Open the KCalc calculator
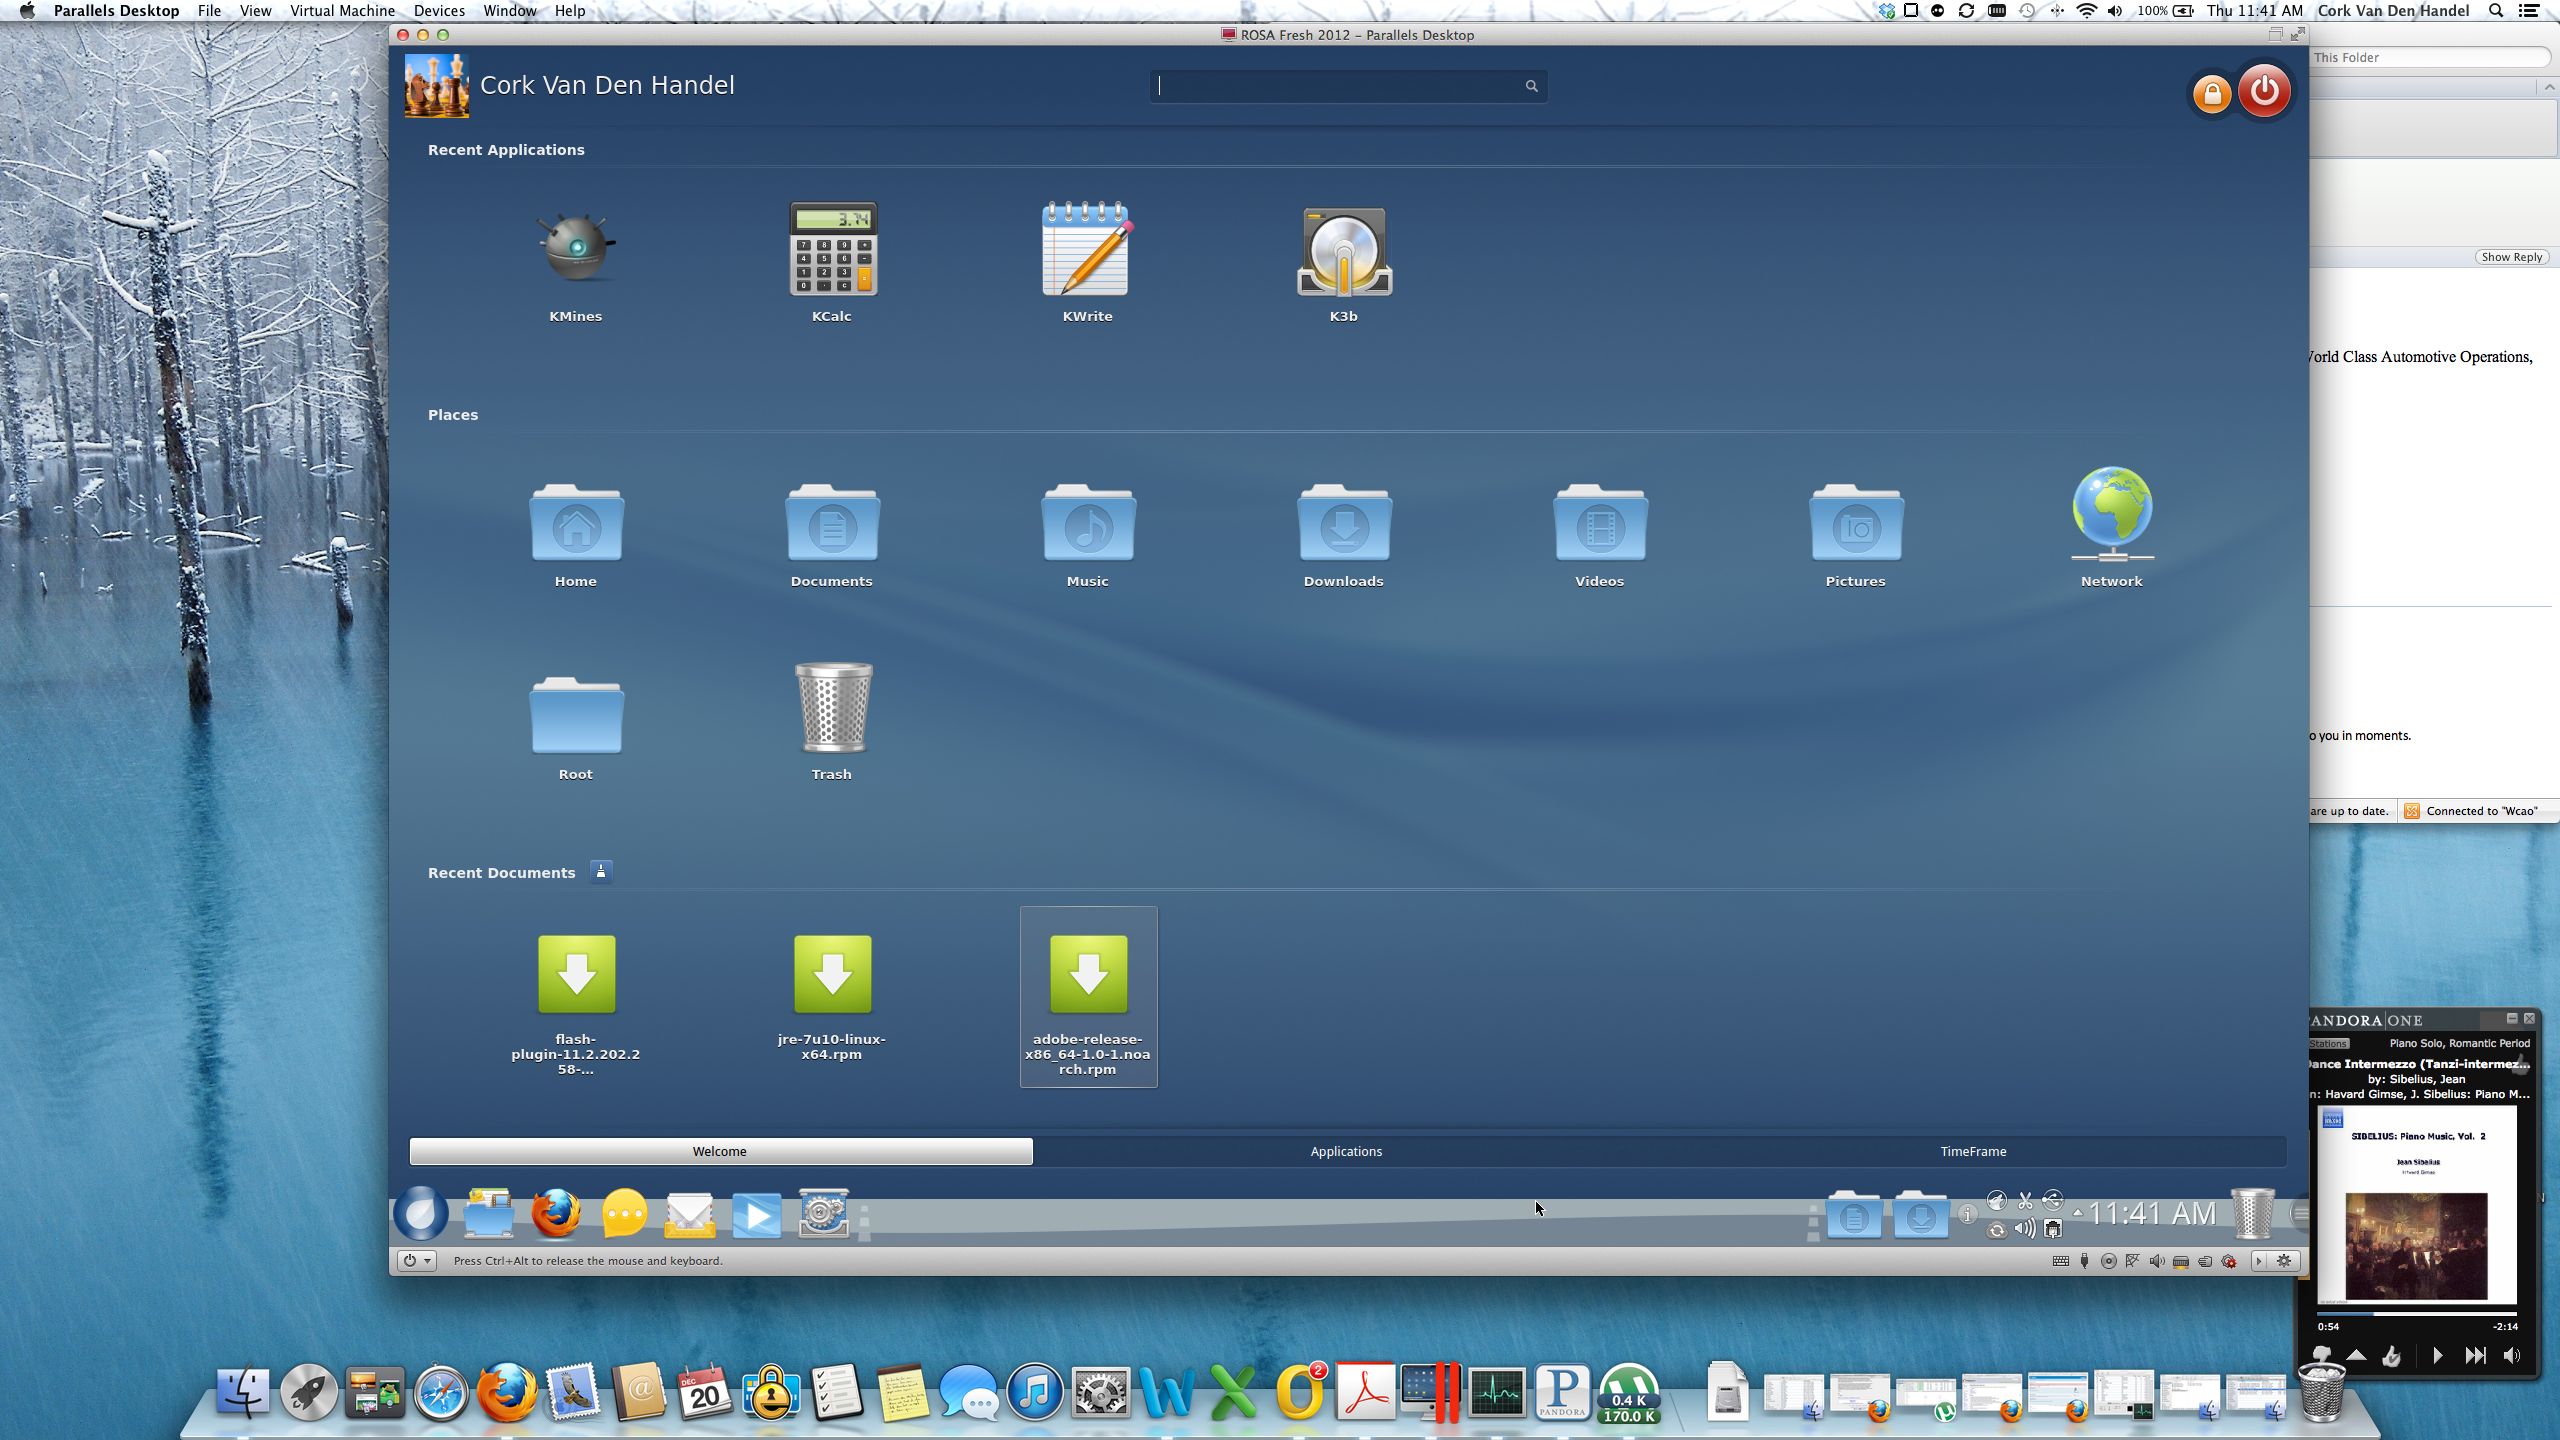Viewport: 2560px width, 1440px height. point(832,250)
